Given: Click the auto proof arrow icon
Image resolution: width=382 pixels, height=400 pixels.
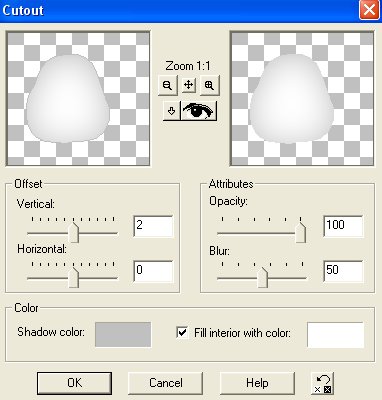Looking at the screenshot, I should coord(171,111).
